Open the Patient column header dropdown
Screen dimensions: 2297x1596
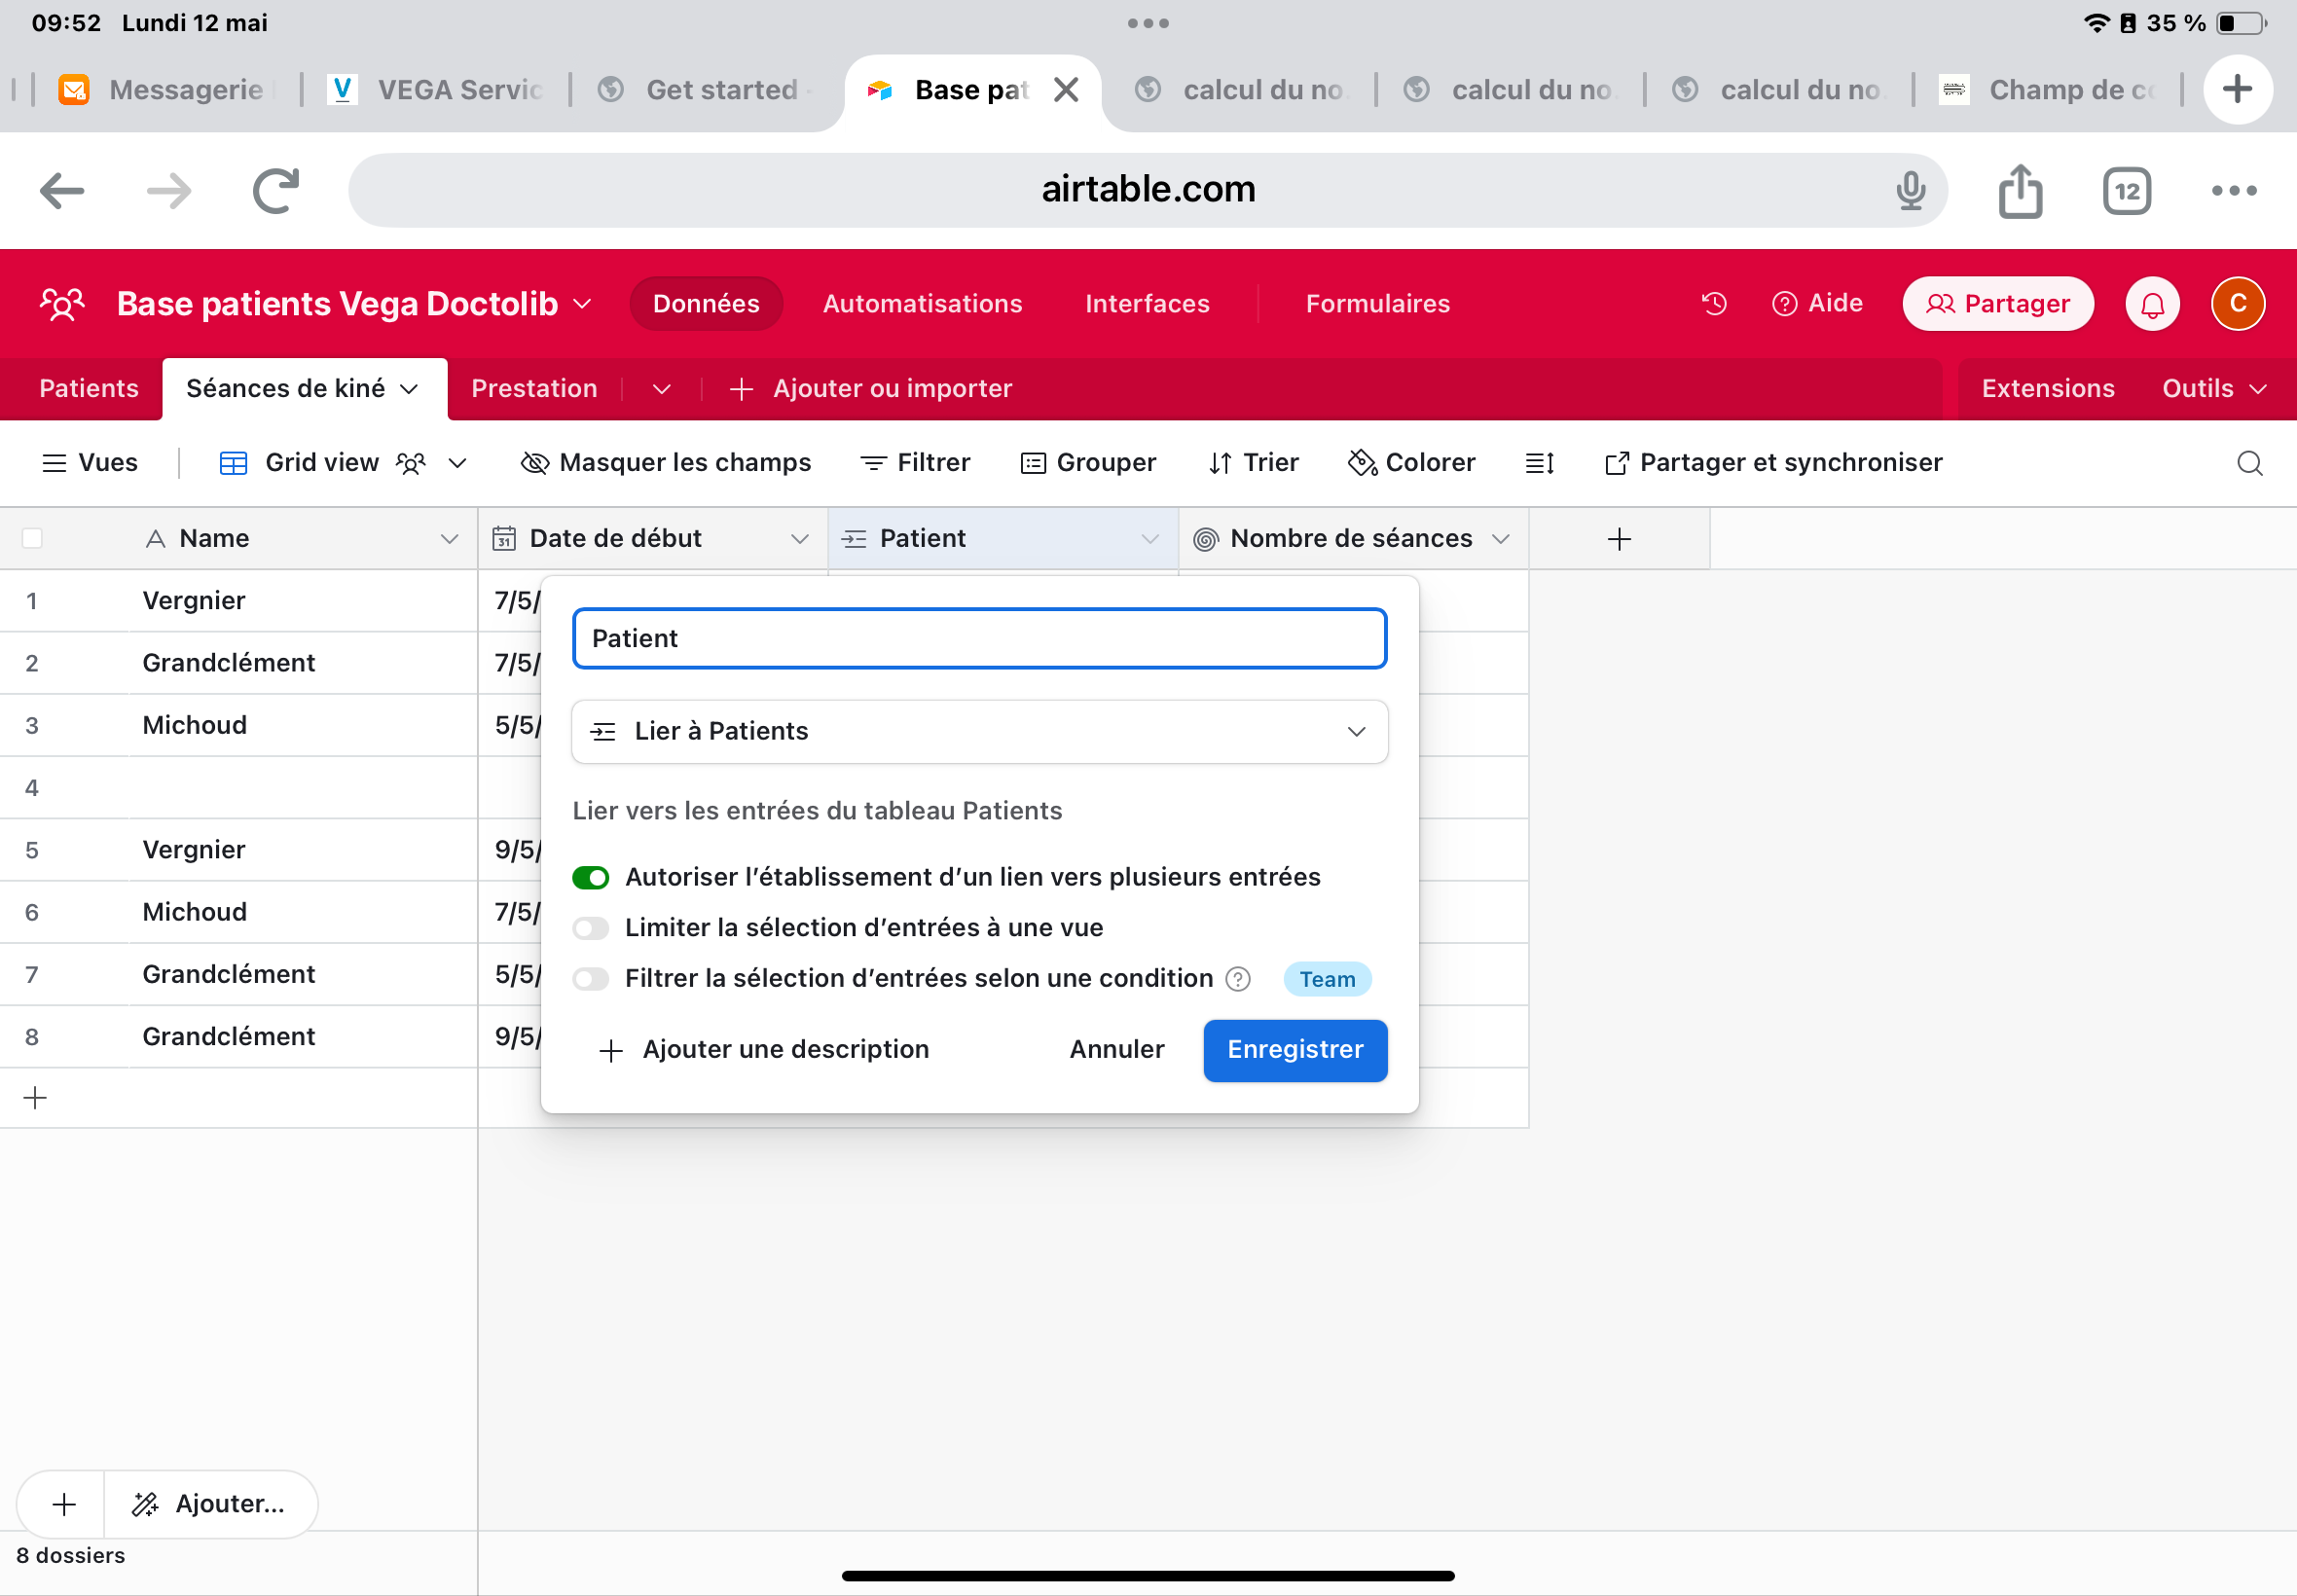tap(1150, 539)
